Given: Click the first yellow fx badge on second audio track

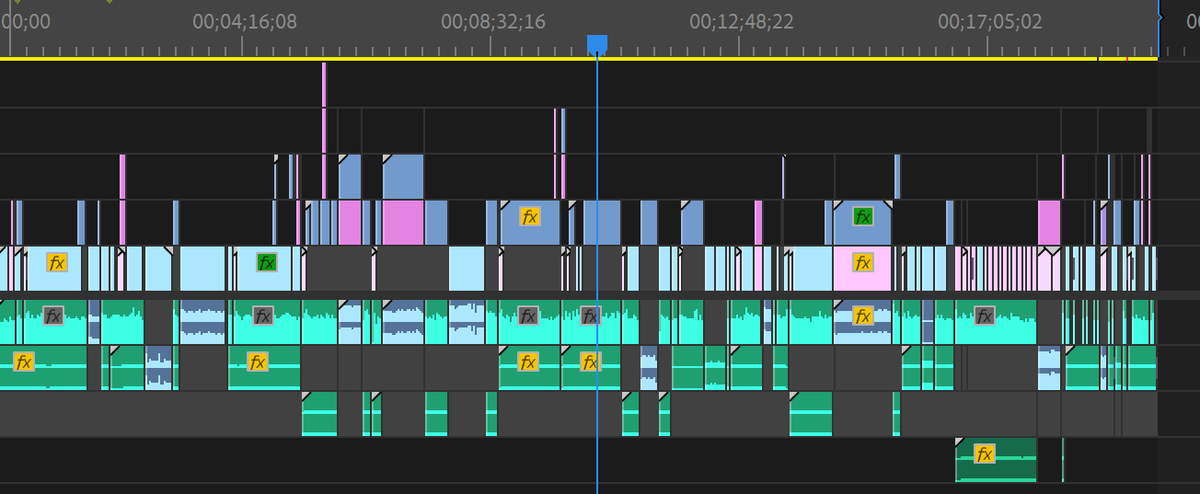Looking at the screenshot, I should [x=24, y=361].
